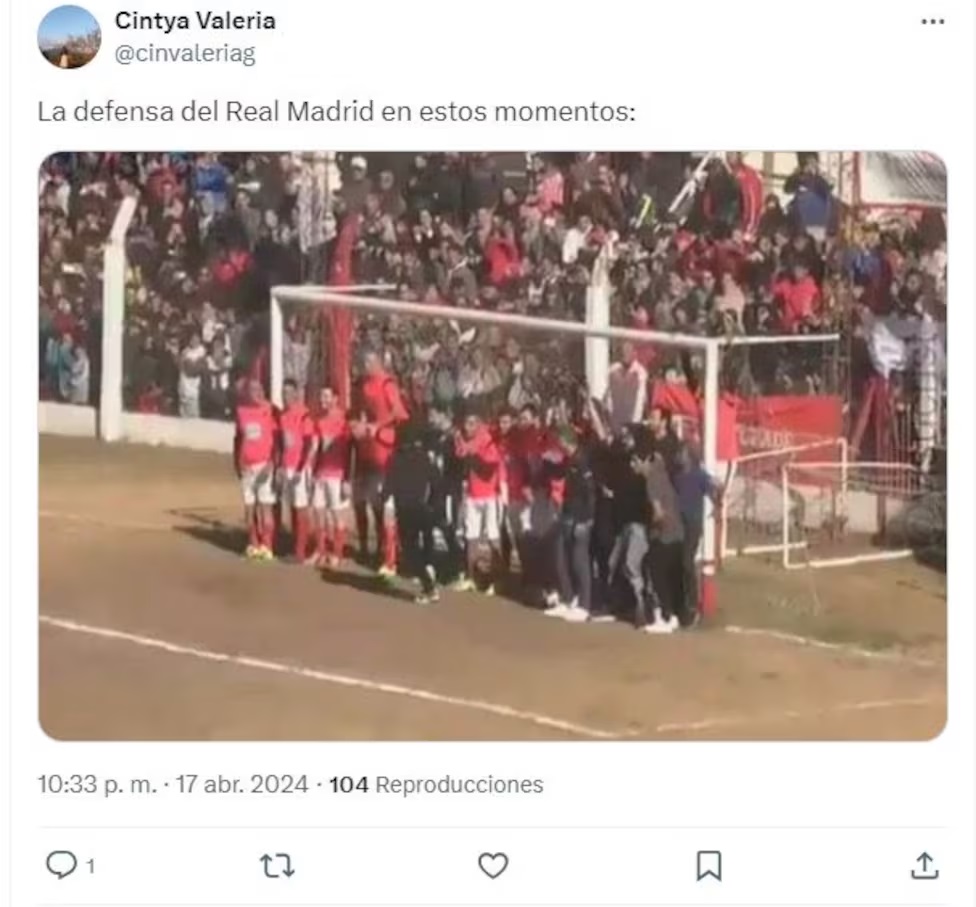Open the reply icon under the tweet
The height and width of the screenshot is (907, 976).
(61, 865)
